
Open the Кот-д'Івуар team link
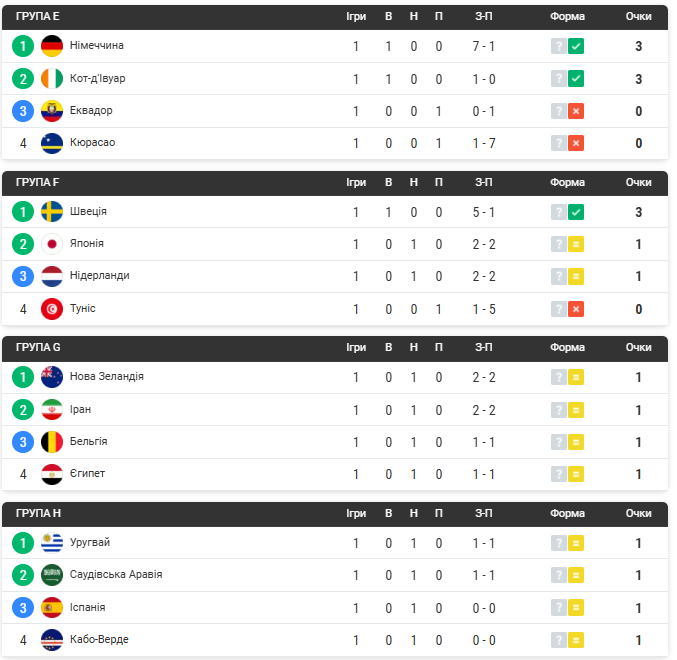[x=98, y=79]
